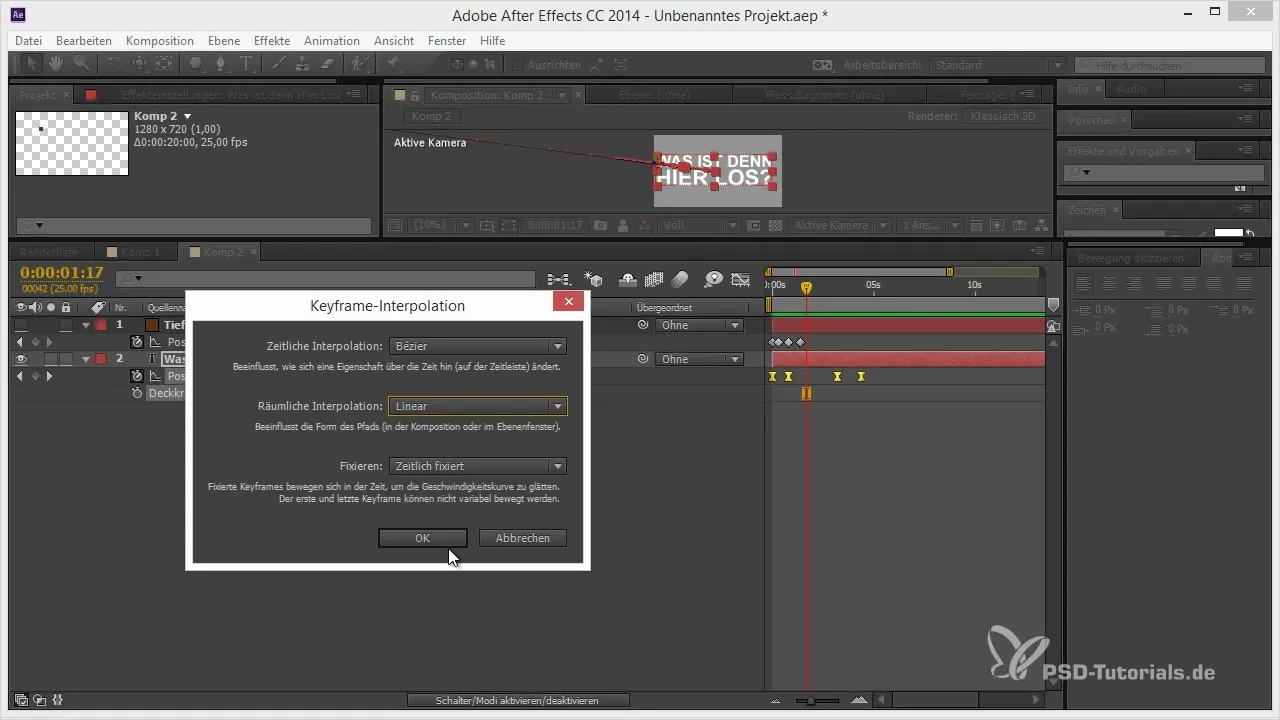Open Ebene menu
The width and height of the screenshot is (1280, 720).
pos(225,41)
